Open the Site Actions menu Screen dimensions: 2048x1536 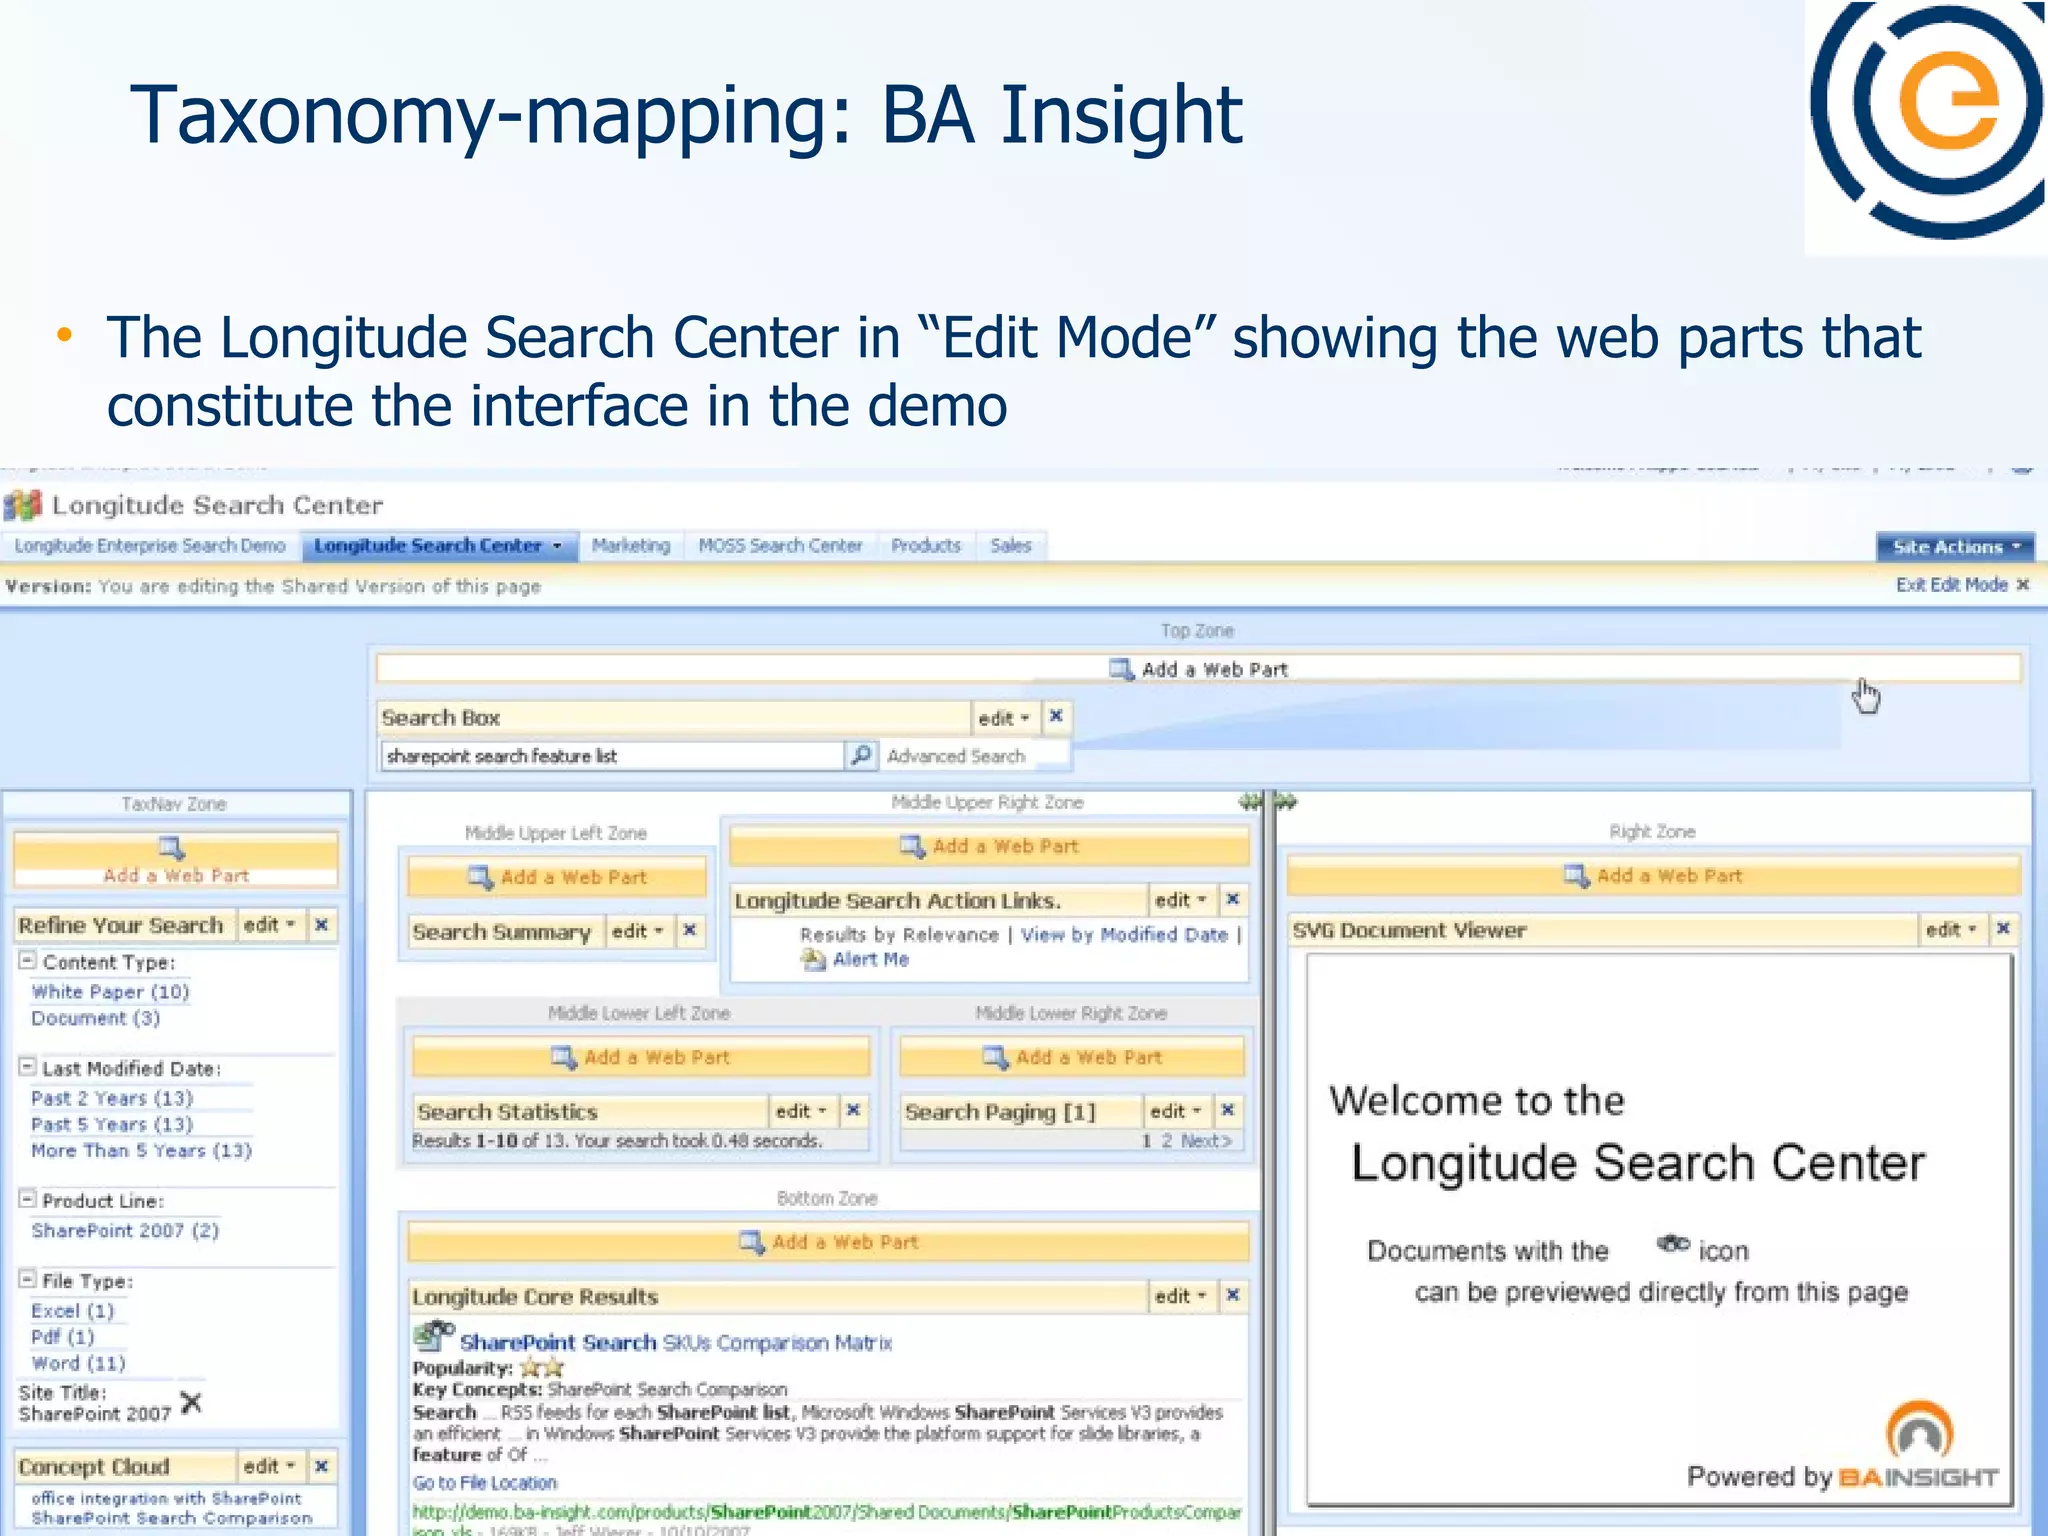point(1956,547)
